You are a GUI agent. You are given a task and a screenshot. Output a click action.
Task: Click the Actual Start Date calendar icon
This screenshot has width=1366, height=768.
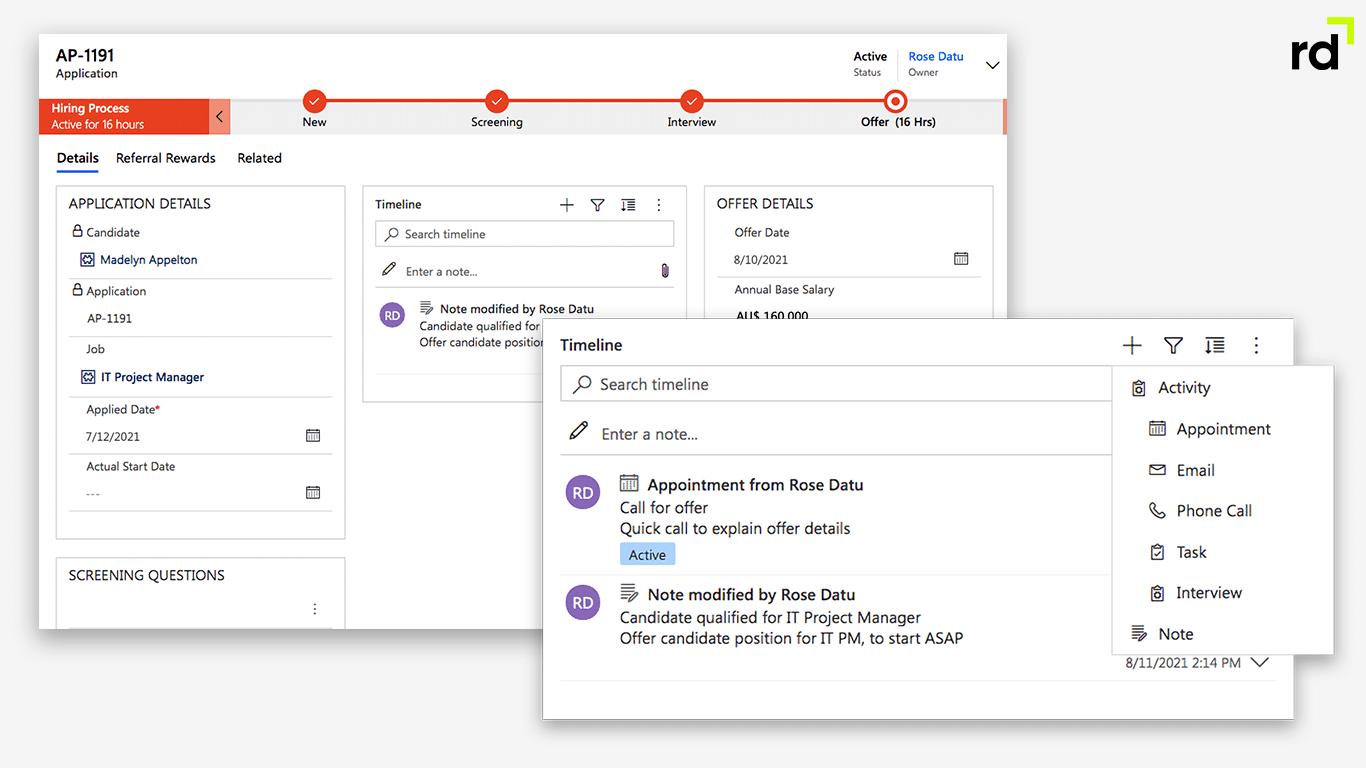coord(313,493)
